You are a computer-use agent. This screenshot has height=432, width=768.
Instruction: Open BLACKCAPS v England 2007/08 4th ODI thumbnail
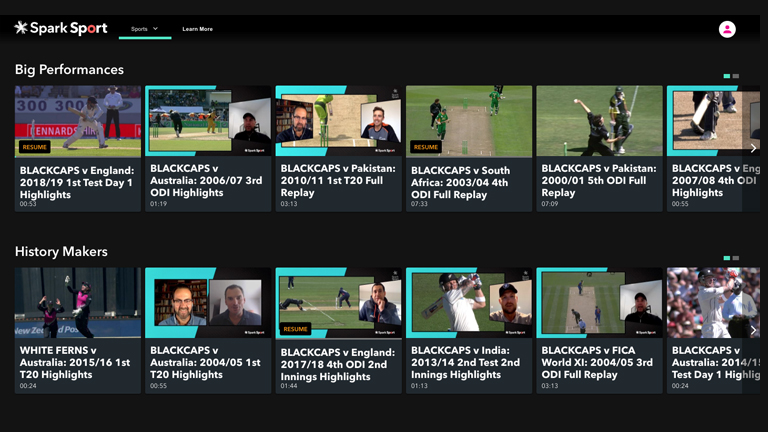(714, 121)
